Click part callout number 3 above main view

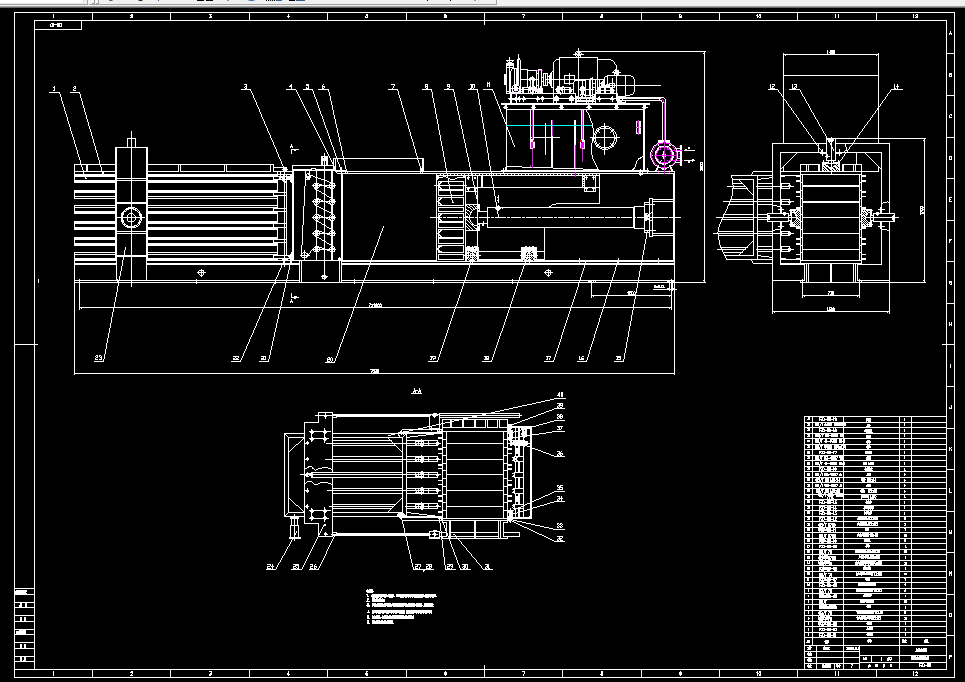tap(246, 87)
